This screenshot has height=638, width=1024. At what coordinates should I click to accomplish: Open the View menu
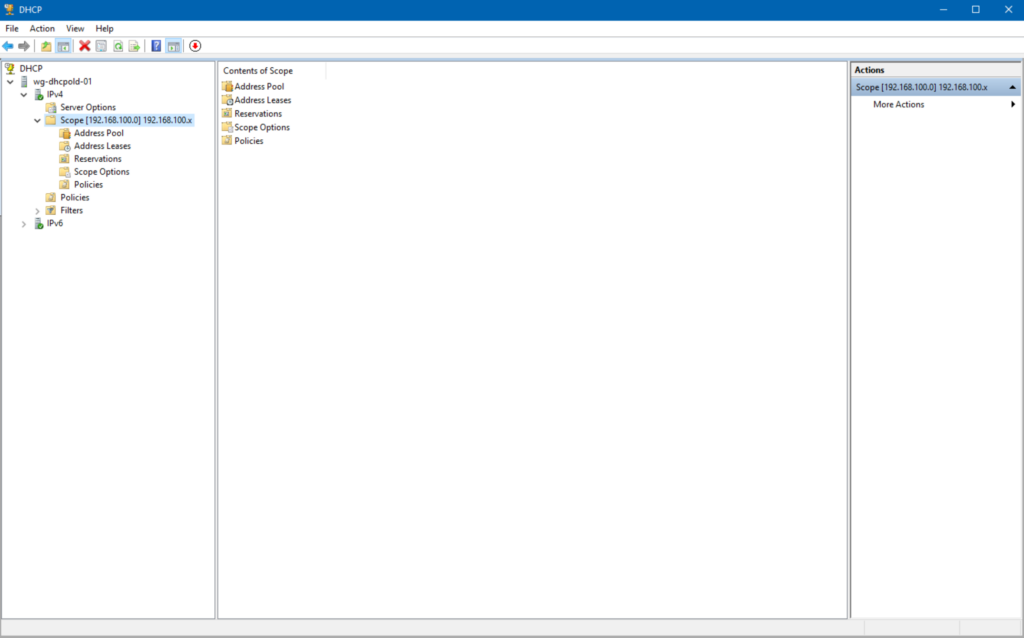pyautogui.click(x=75, y=28)
